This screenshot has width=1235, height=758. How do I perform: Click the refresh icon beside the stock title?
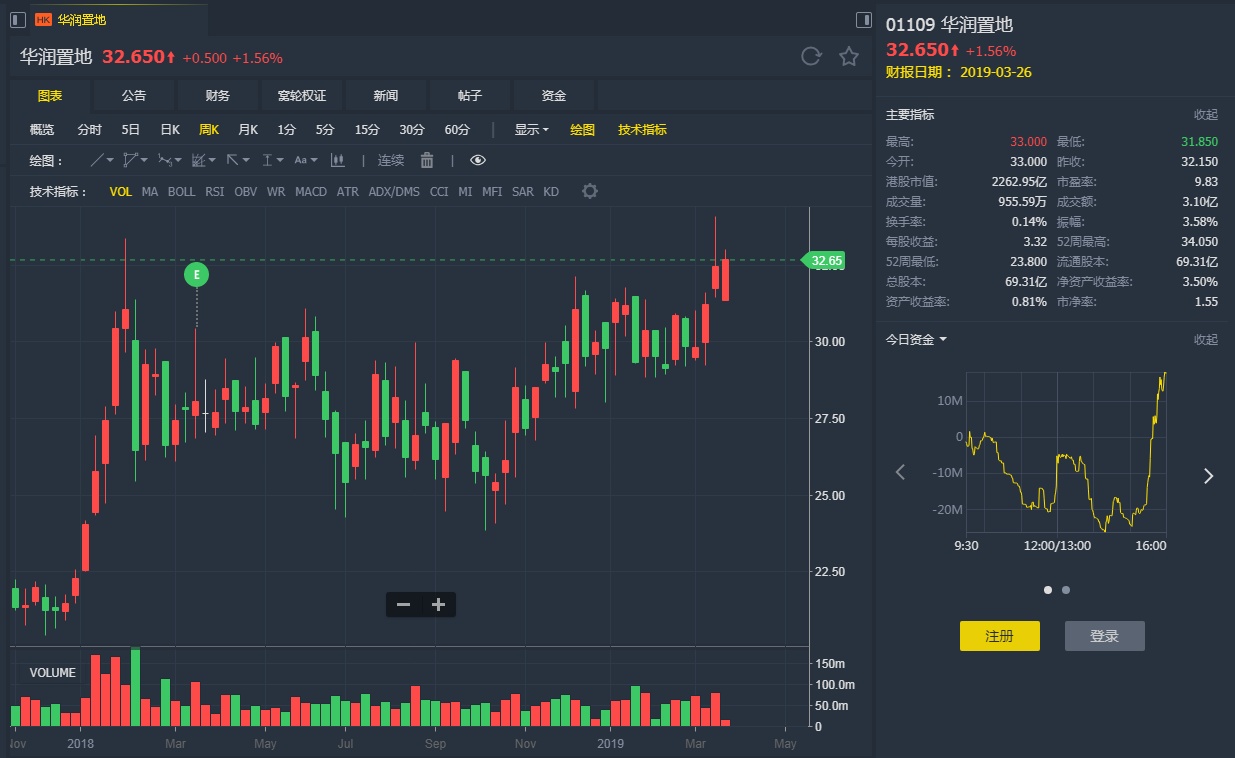coord(811,57)
